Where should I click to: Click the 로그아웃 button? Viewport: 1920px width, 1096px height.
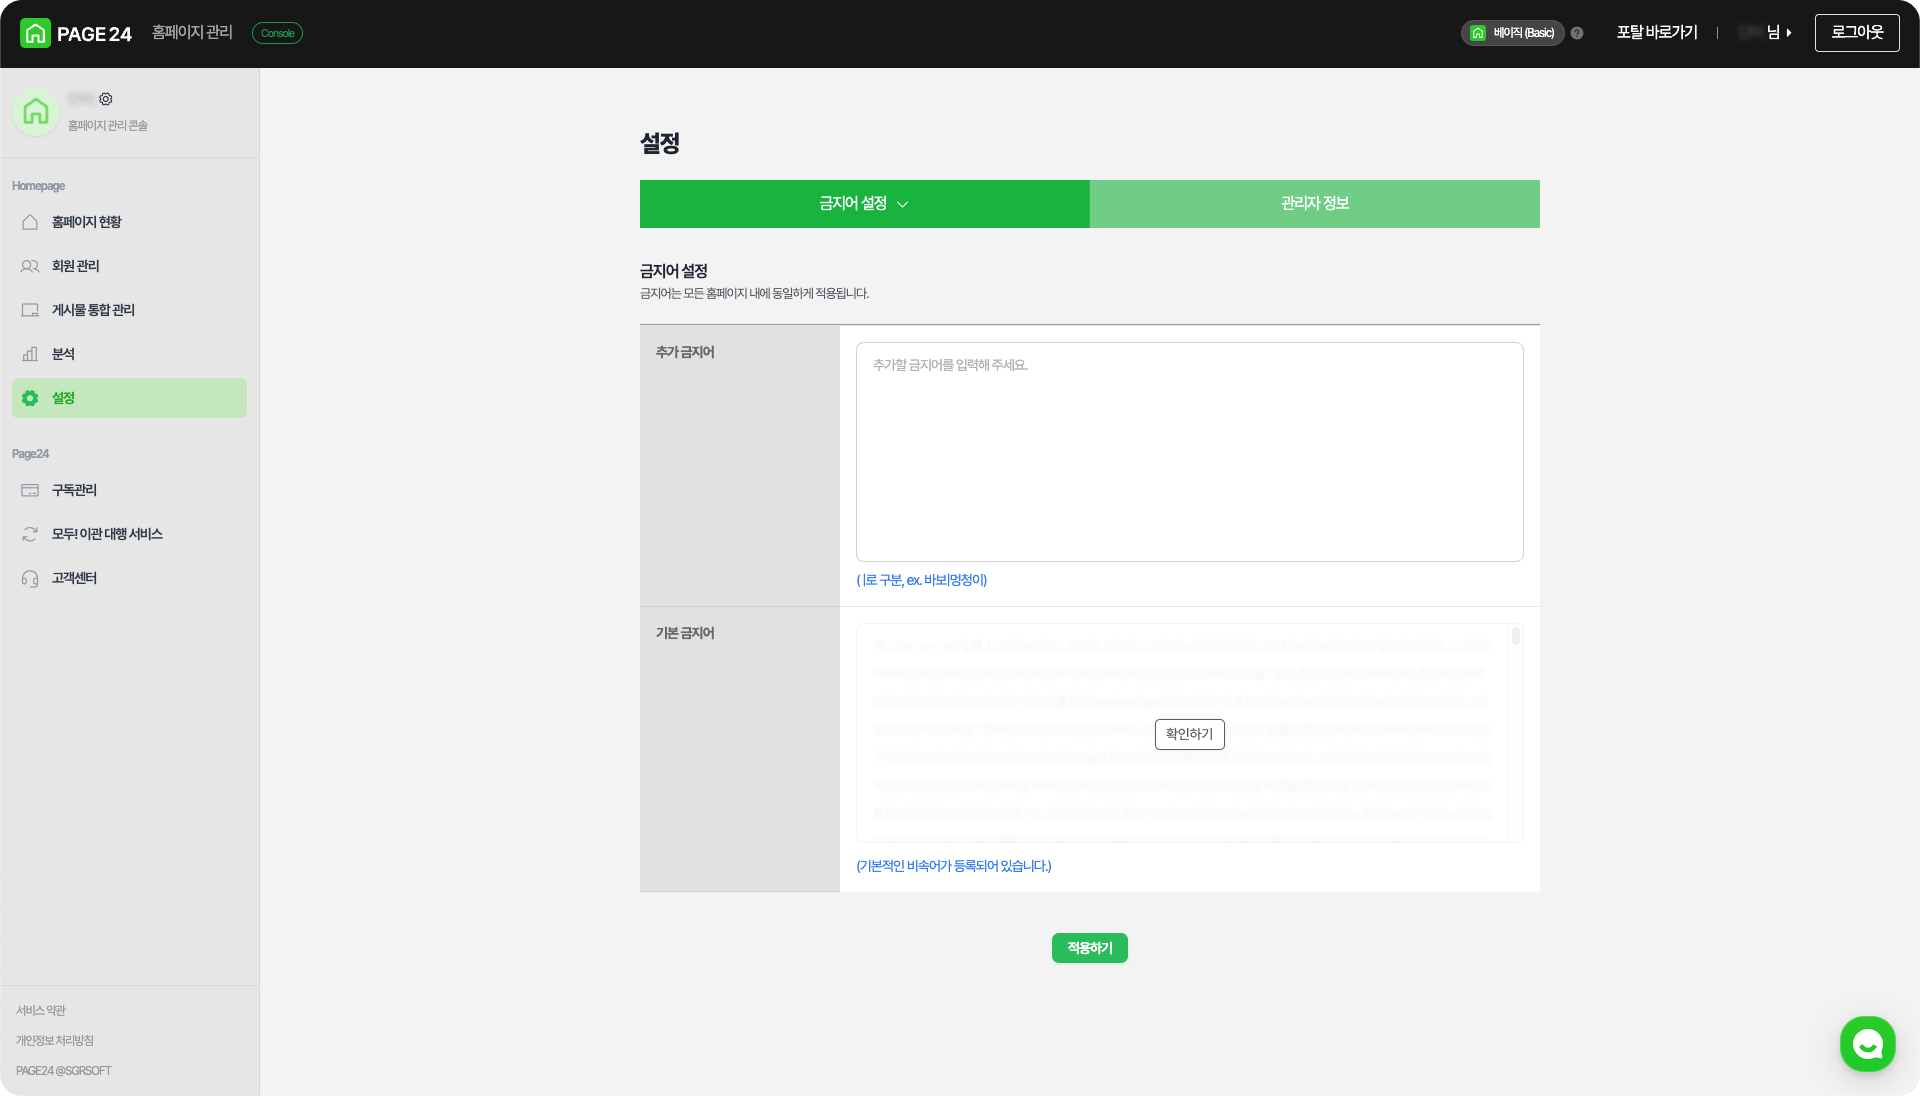[x=1856, y=33]
